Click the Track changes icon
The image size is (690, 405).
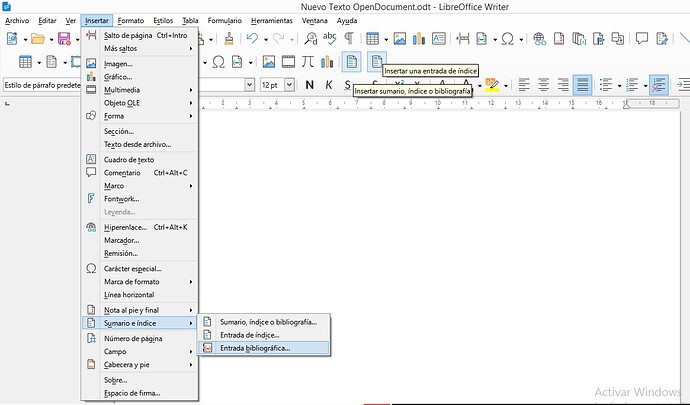click(662, 39)
